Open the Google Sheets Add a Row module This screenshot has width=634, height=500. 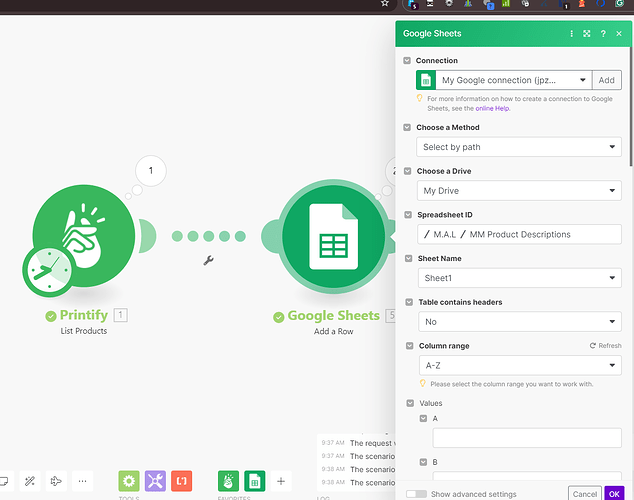point(334,236)
